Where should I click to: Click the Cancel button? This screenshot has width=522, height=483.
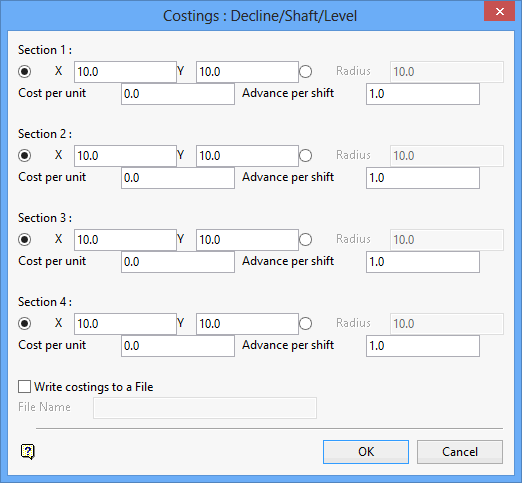click(x=460, y=452)
